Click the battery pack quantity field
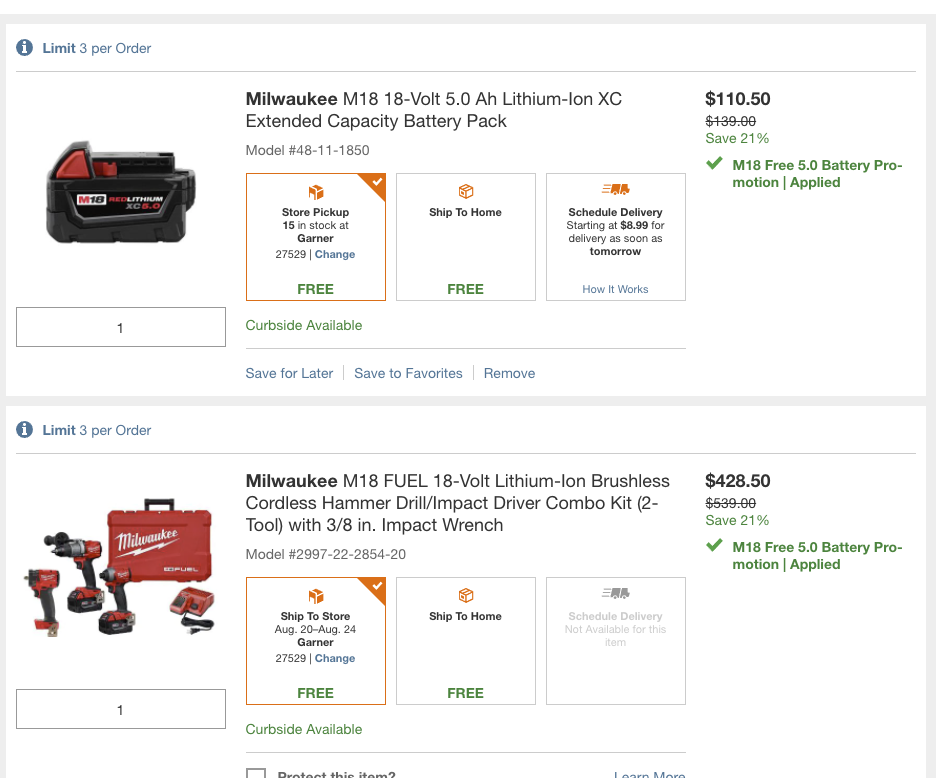The height and width of the screenshot is (778, 944). coord(121,327)
